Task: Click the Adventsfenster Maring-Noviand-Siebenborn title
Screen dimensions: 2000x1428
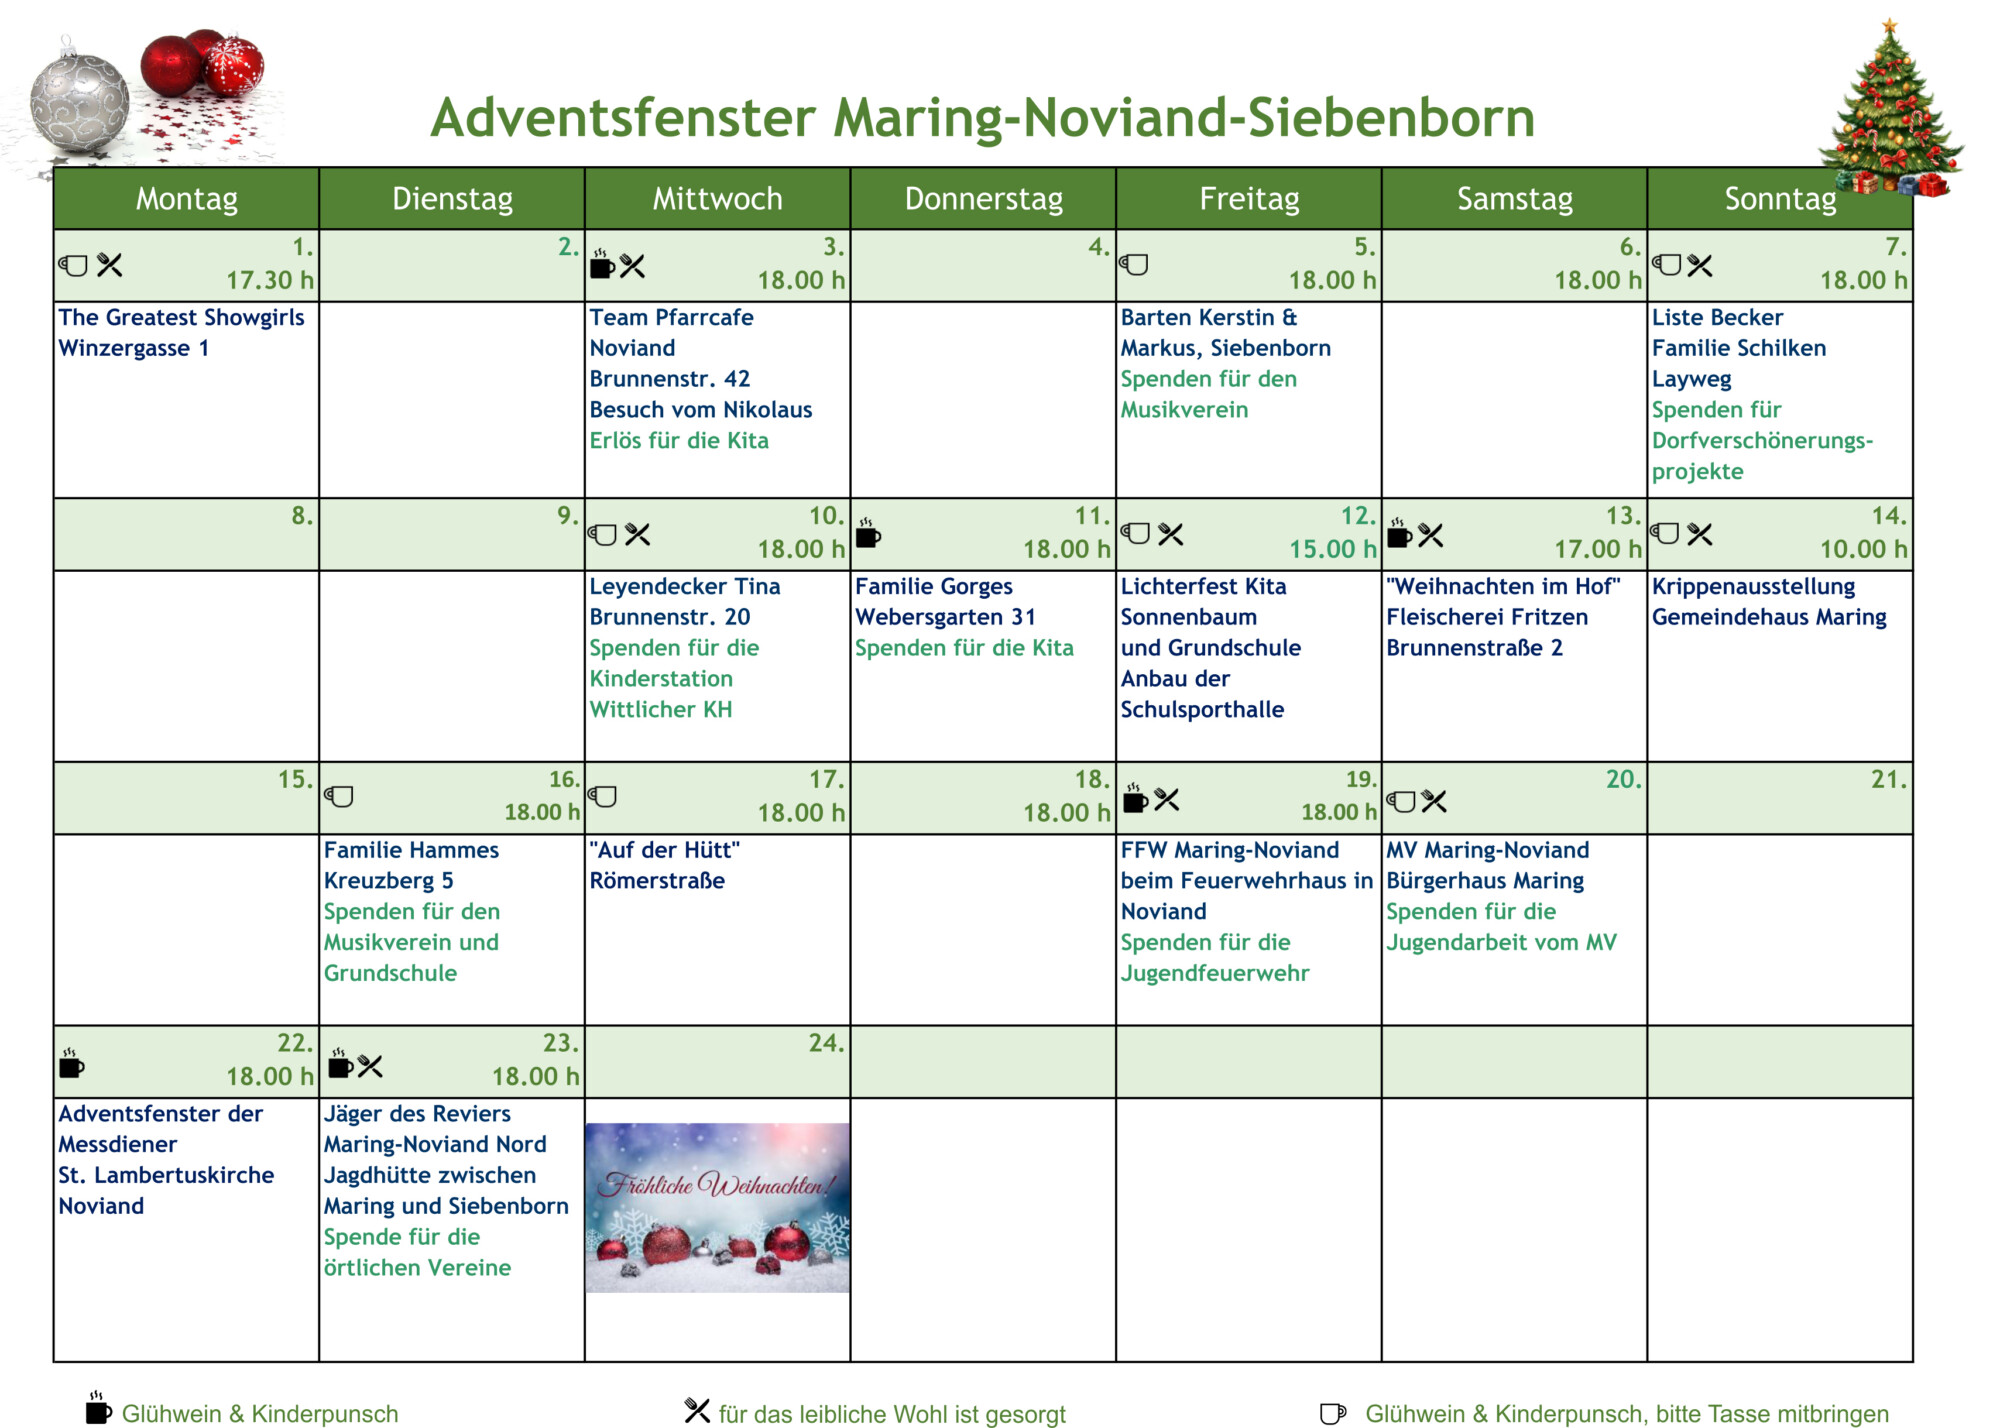Action: pos(982,117)
